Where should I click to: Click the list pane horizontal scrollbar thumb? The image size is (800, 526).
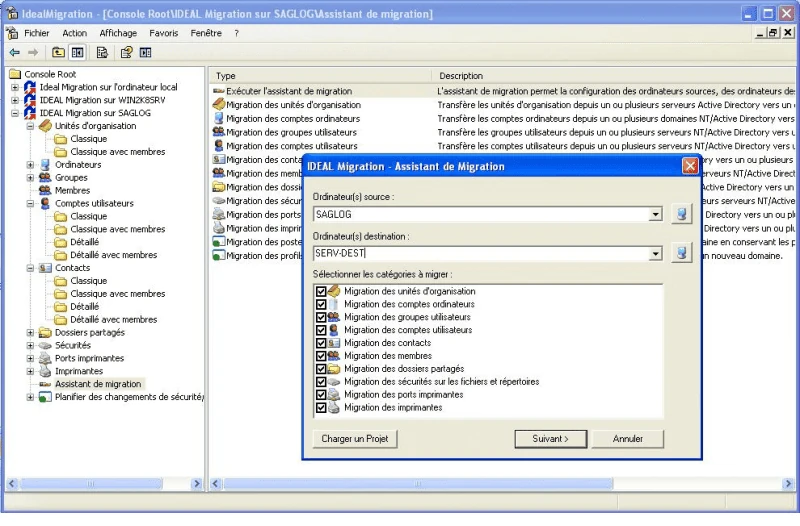click(418, 484)
